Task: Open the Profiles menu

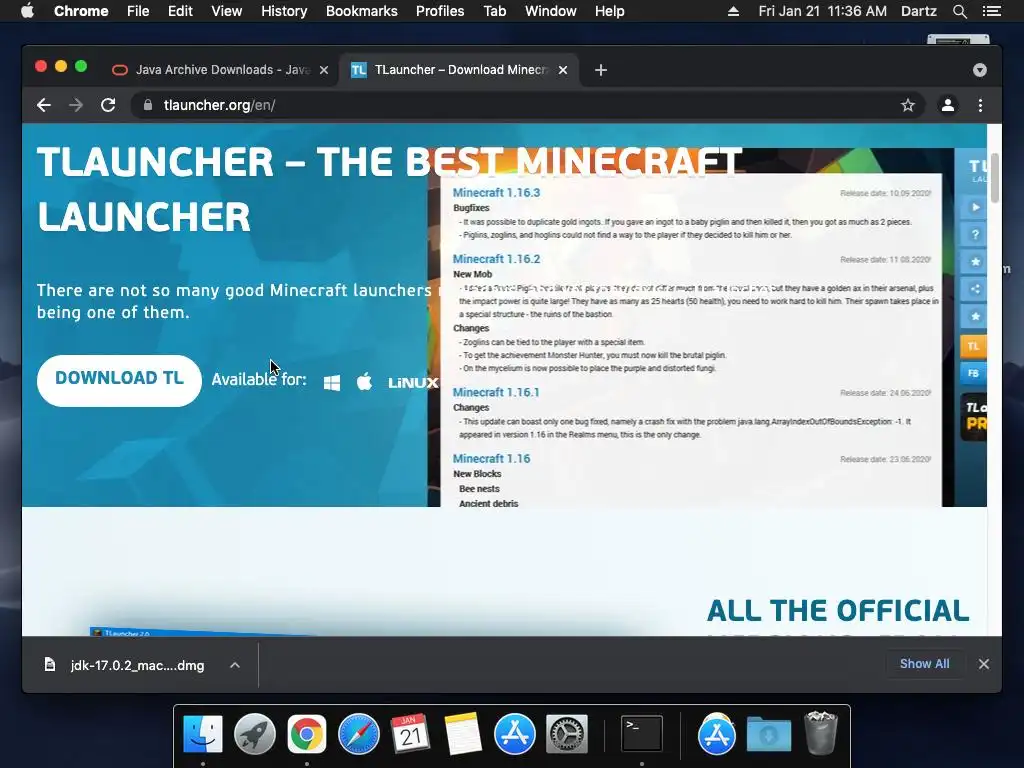Action: click(440, 11)
